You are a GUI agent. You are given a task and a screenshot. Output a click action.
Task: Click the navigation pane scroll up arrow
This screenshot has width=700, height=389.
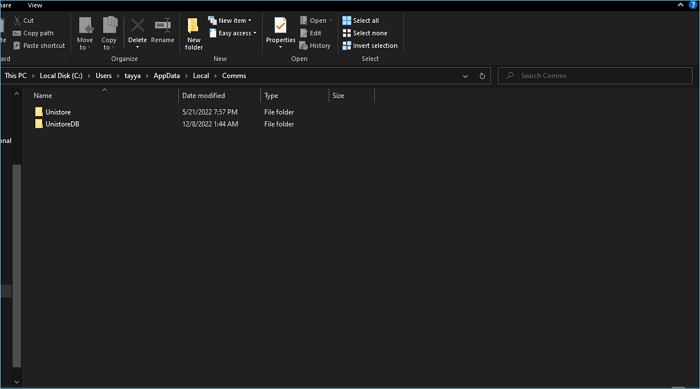pyautogui.click(x=17, y=94)
